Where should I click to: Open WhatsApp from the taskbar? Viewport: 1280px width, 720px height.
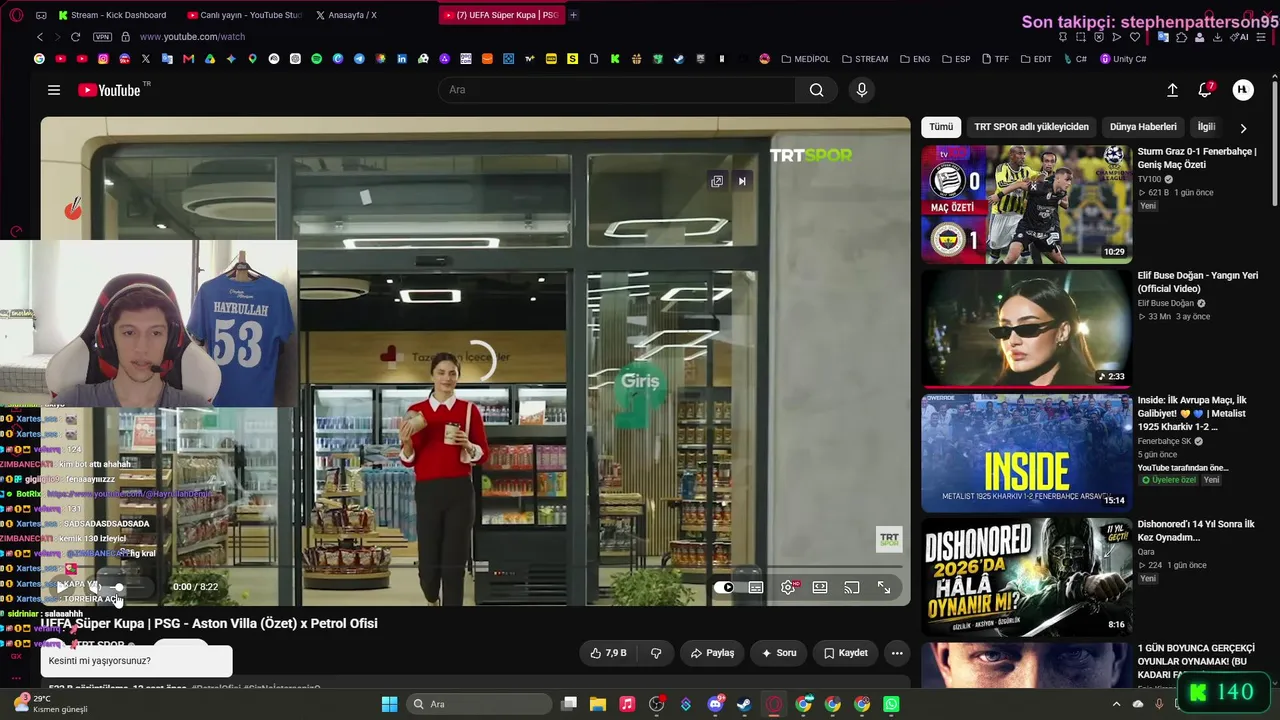point(891,704)
